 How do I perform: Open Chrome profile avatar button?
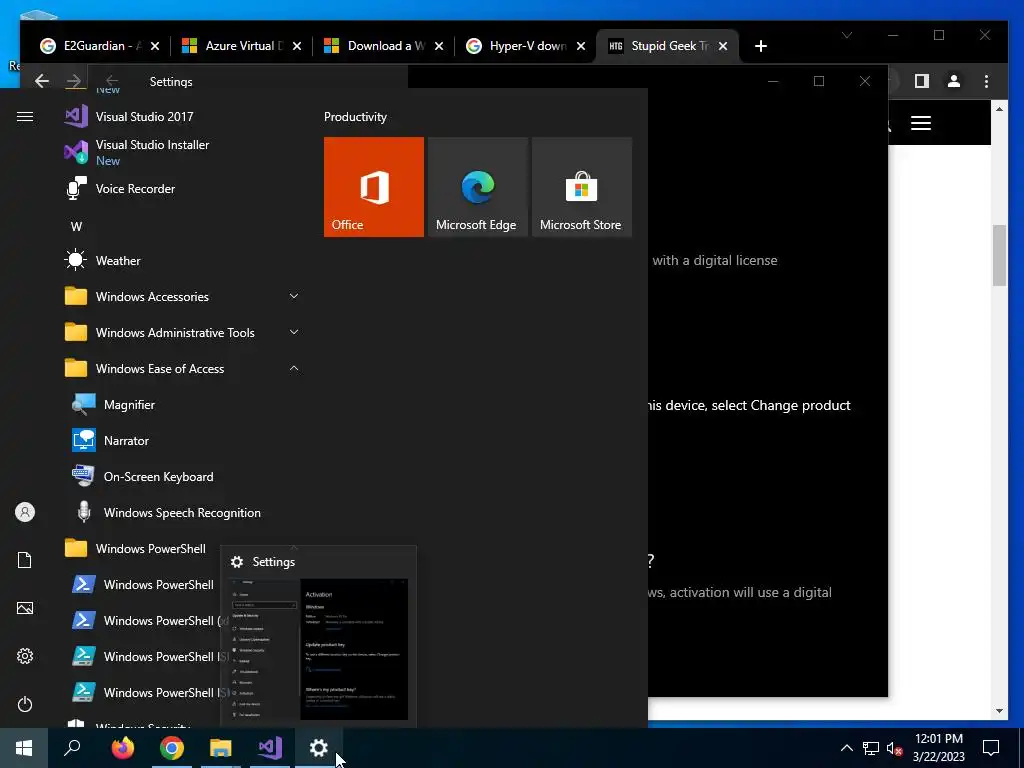pyautogui.click(x=954, y=81)
